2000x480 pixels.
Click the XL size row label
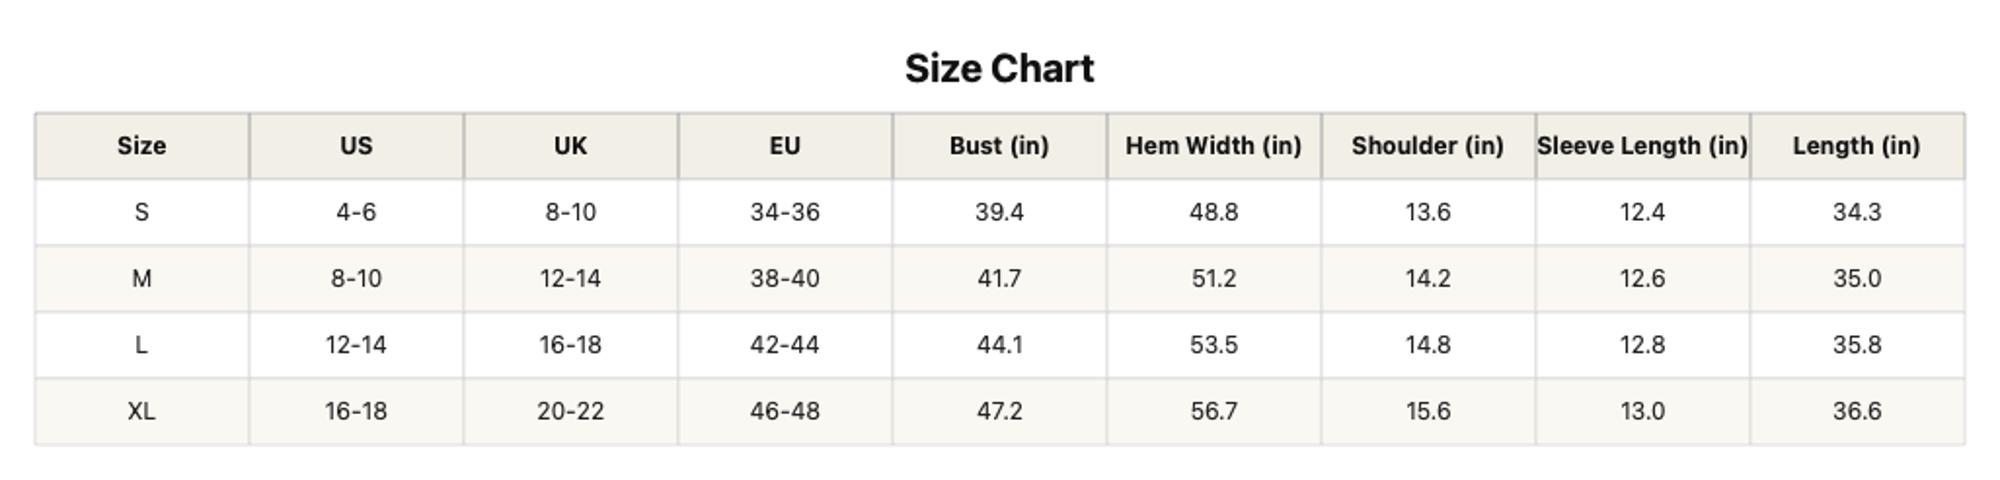[142, 411]
